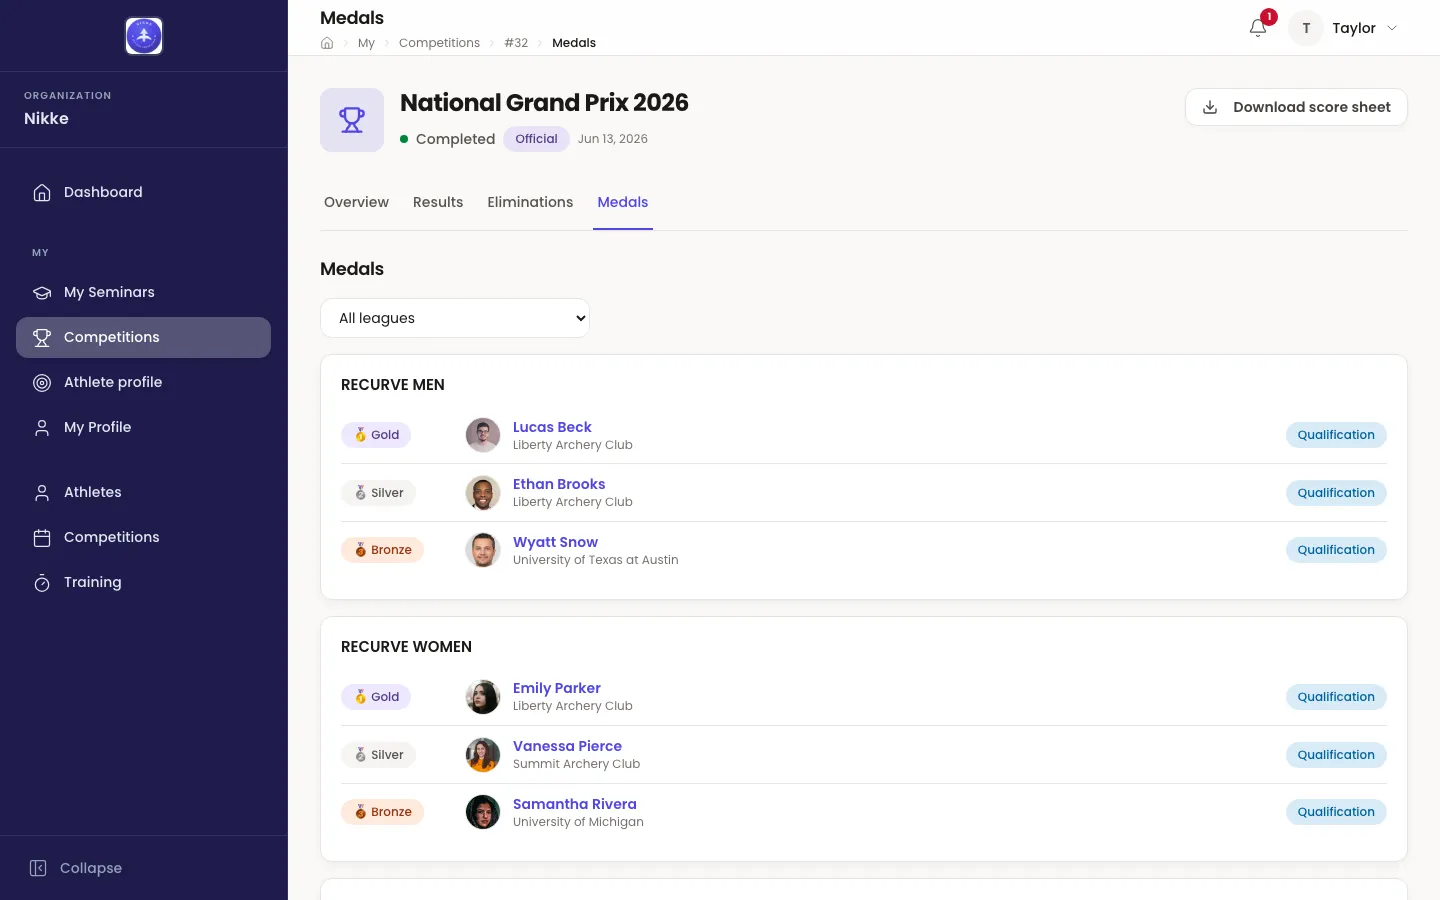This screenshot has width=1440, height=900.
Task: Click Qualification badge in Samantha Rivera row
Action: [1336, 812]
